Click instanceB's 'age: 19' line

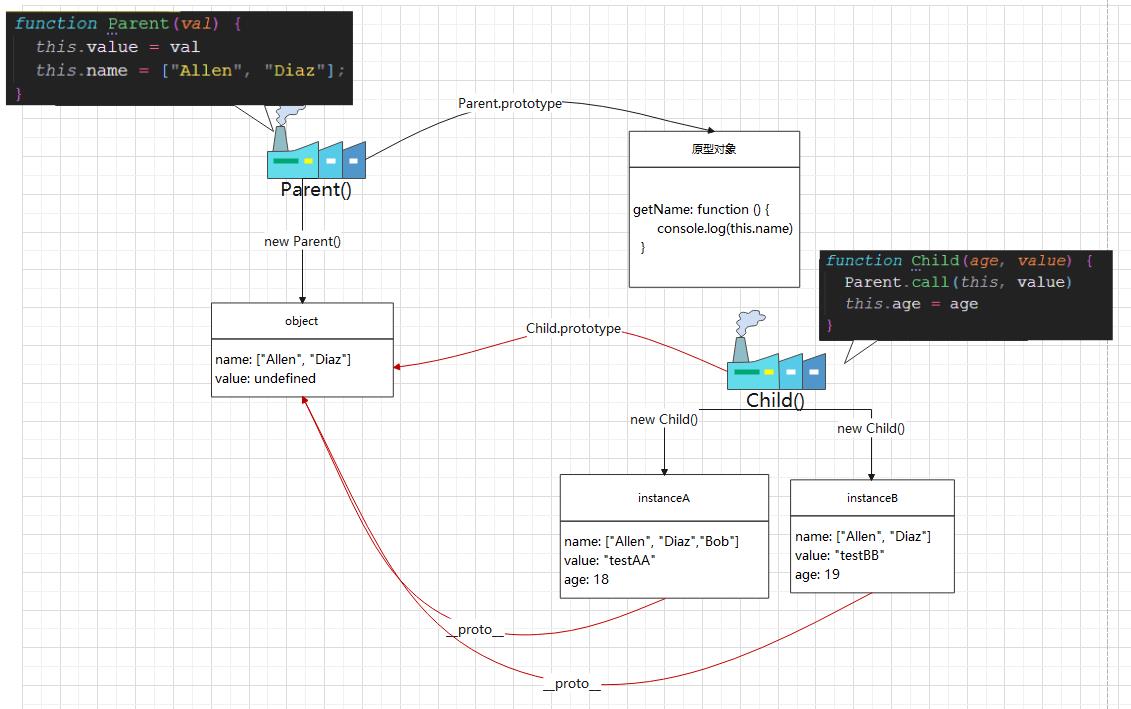tap(817, 575)
